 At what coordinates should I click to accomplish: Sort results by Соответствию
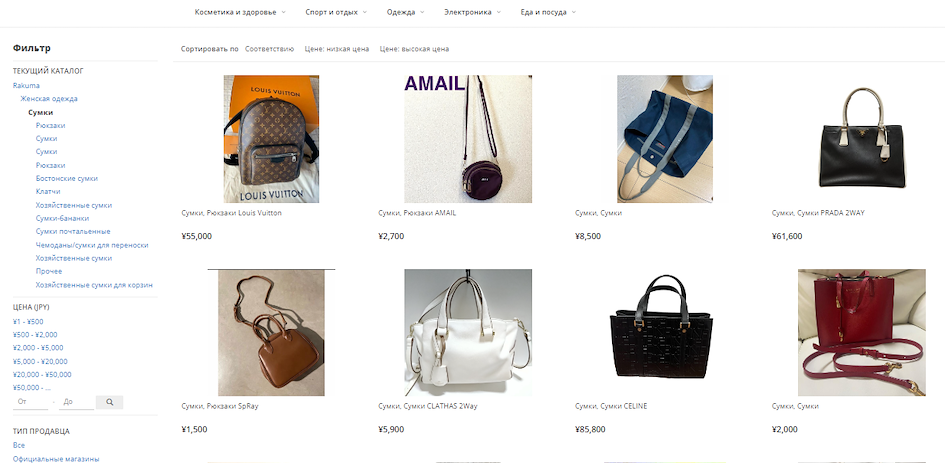pyautogui.click(x=269, y=49)
